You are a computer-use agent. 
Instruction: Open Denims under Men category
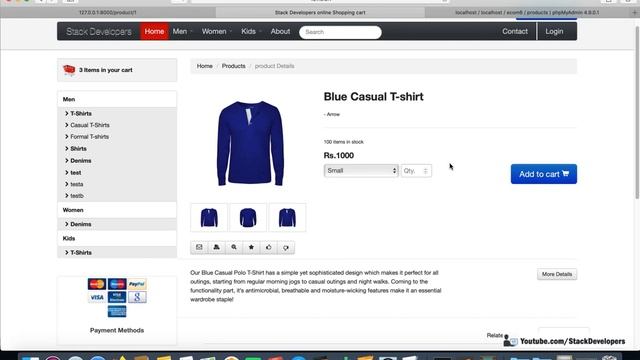tap(81, 161)
